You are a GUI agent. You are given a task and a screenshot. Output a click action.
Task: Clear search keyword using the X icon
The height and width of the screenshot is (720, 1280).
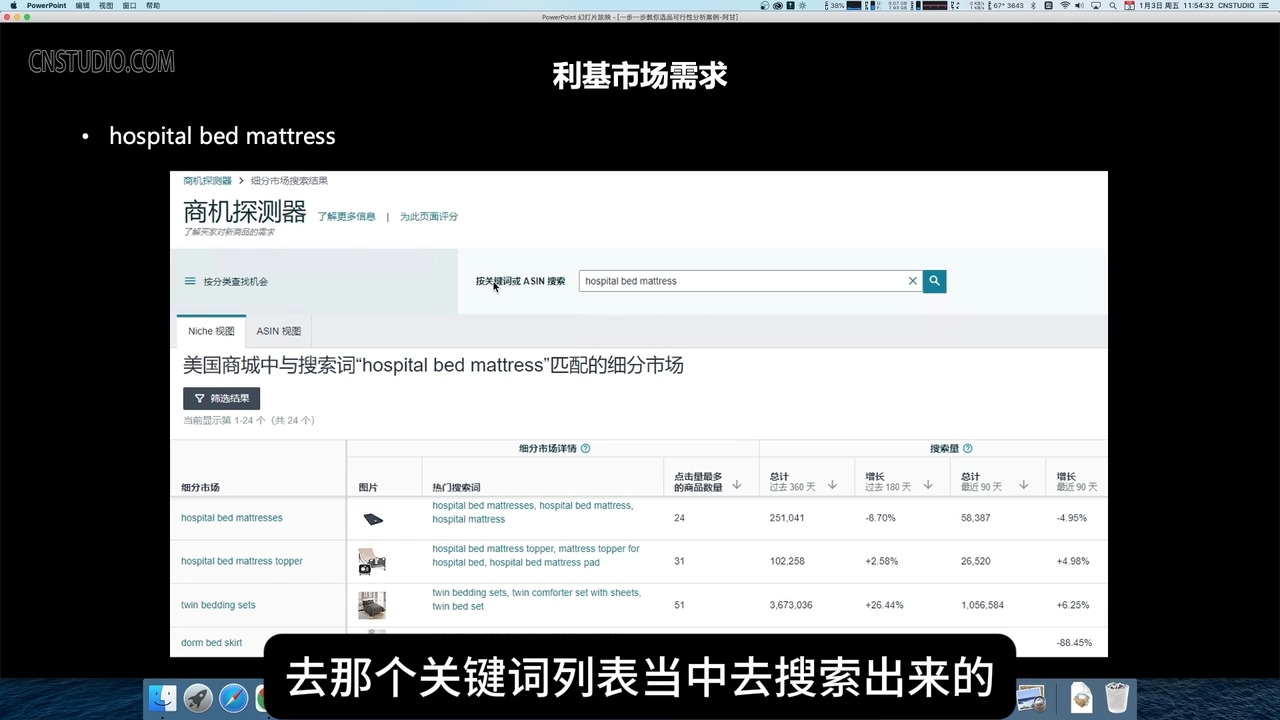point(911,281)
